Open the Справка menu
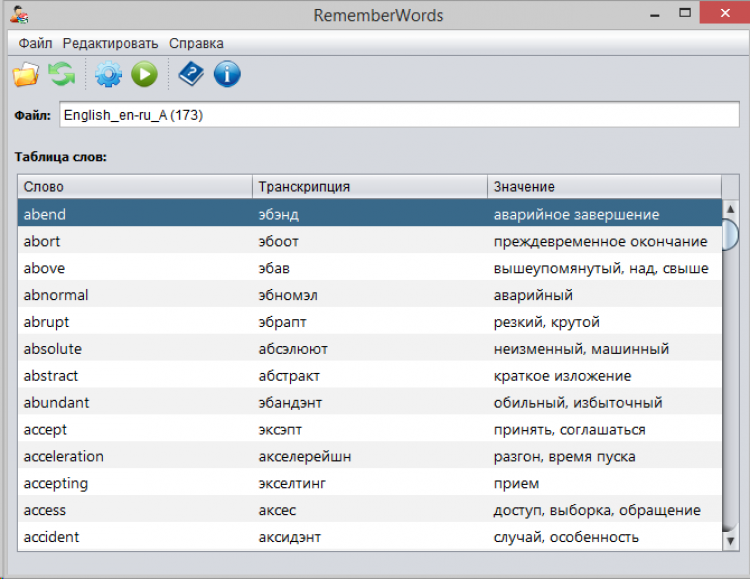 point(196,43)
